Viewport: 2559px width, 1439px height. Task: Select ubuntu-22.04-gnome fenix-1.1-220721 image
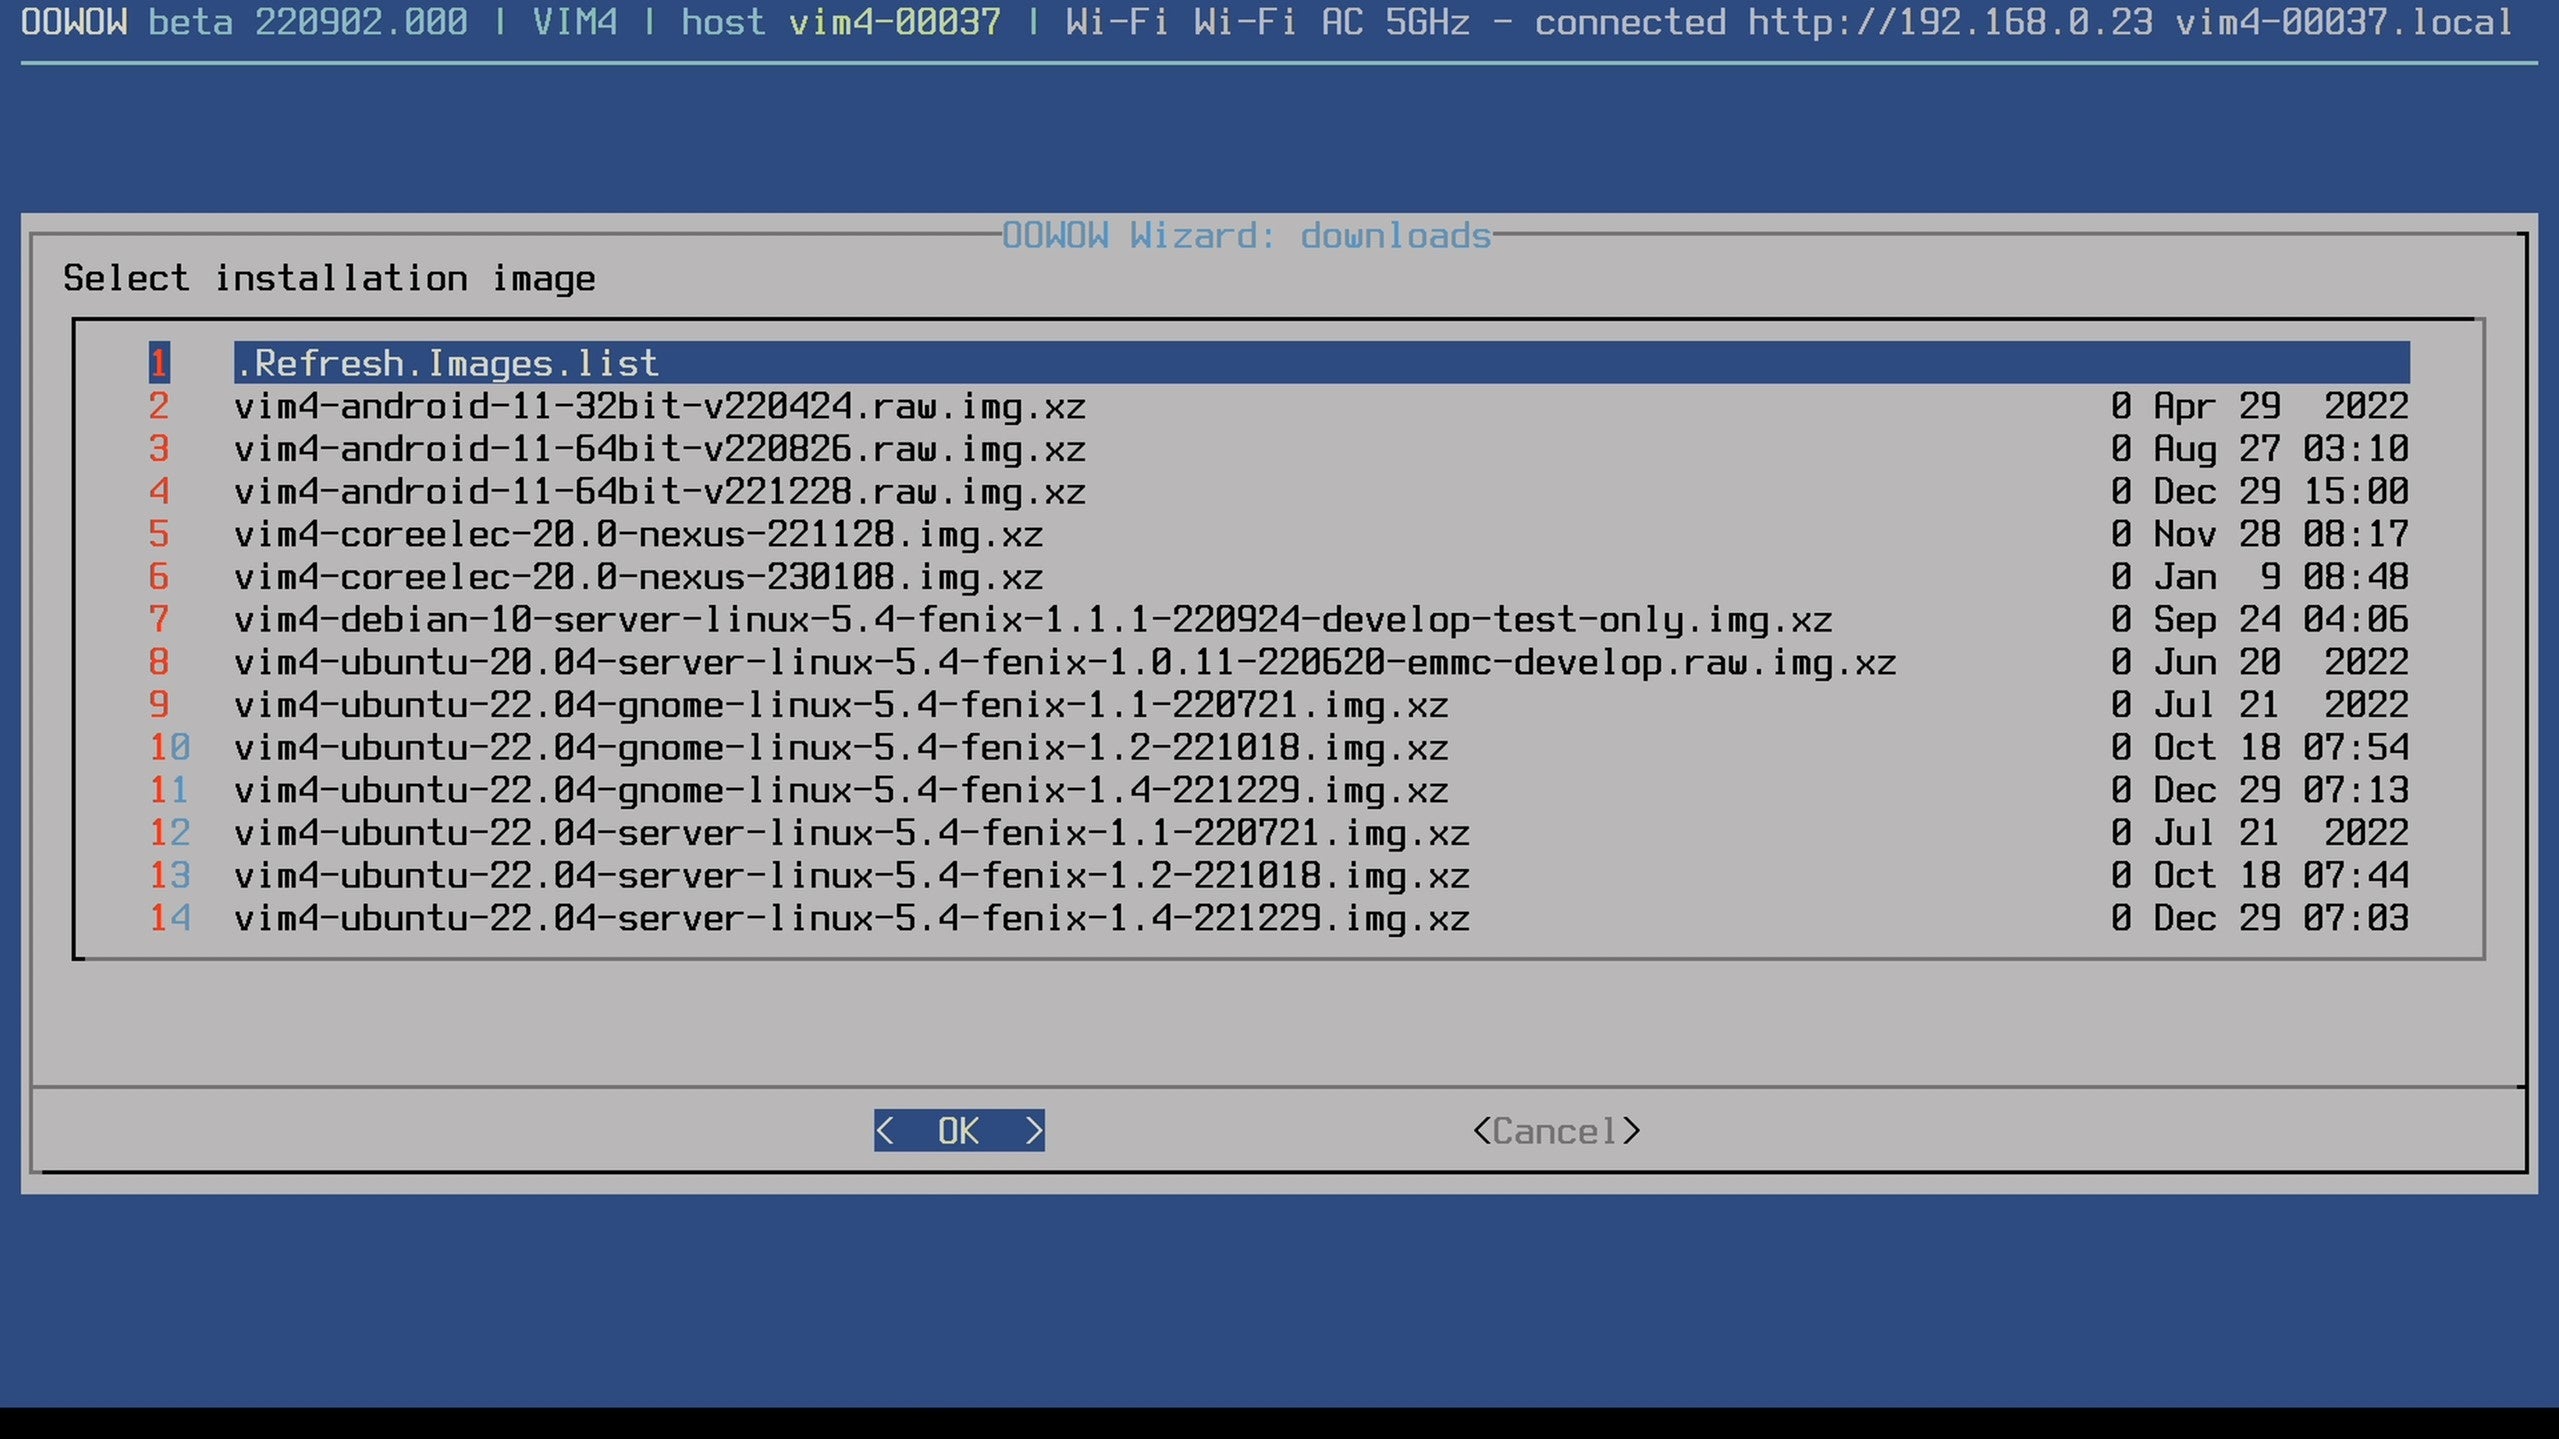click(841, 705)
